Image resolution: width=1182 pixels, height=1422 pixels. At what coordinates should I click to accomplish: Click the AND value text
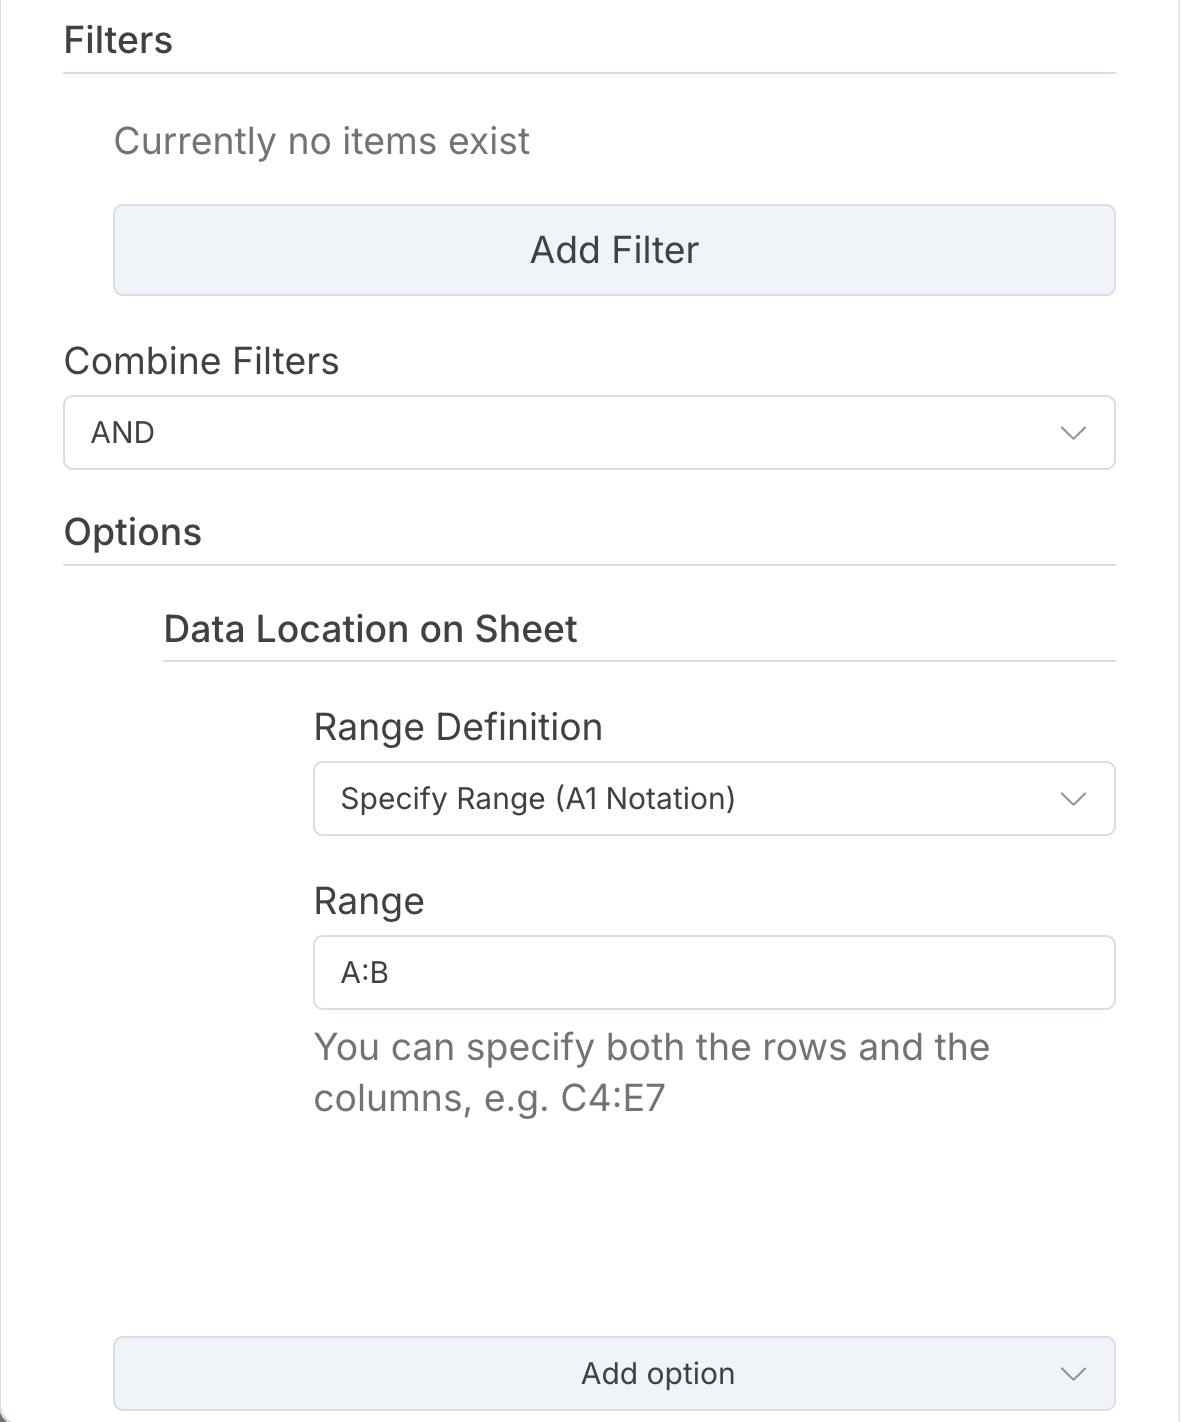[x=123, y=433]
